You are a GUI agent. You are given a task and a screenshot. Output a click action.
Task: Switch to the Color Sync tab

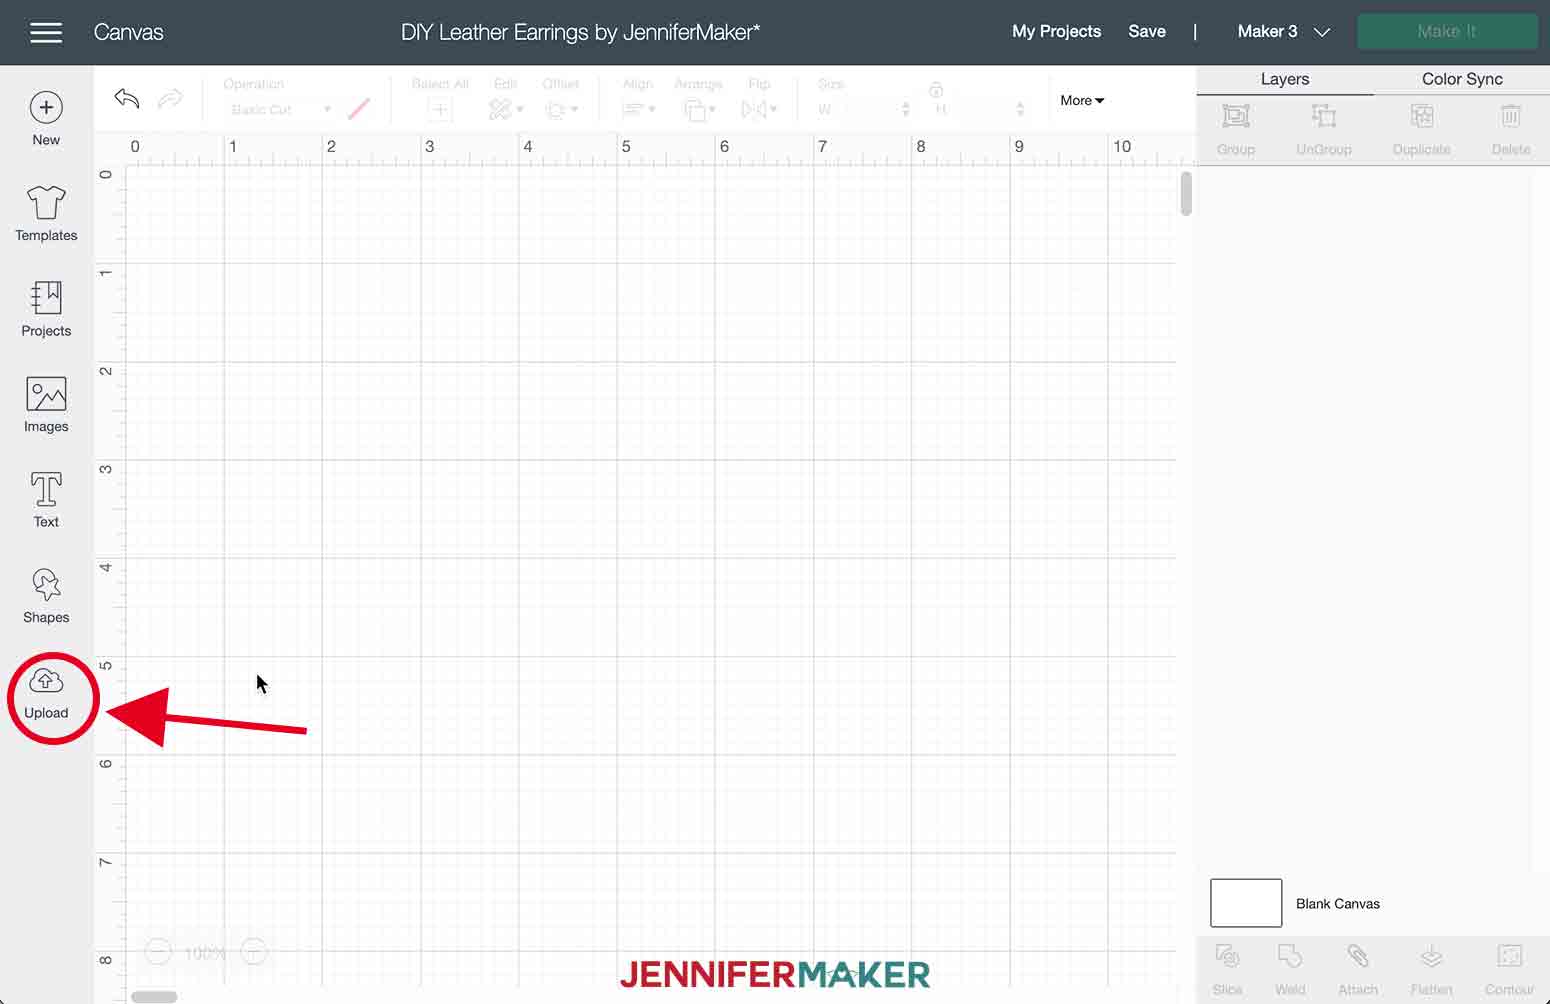pyautogui.click(x=1462, y=79)
